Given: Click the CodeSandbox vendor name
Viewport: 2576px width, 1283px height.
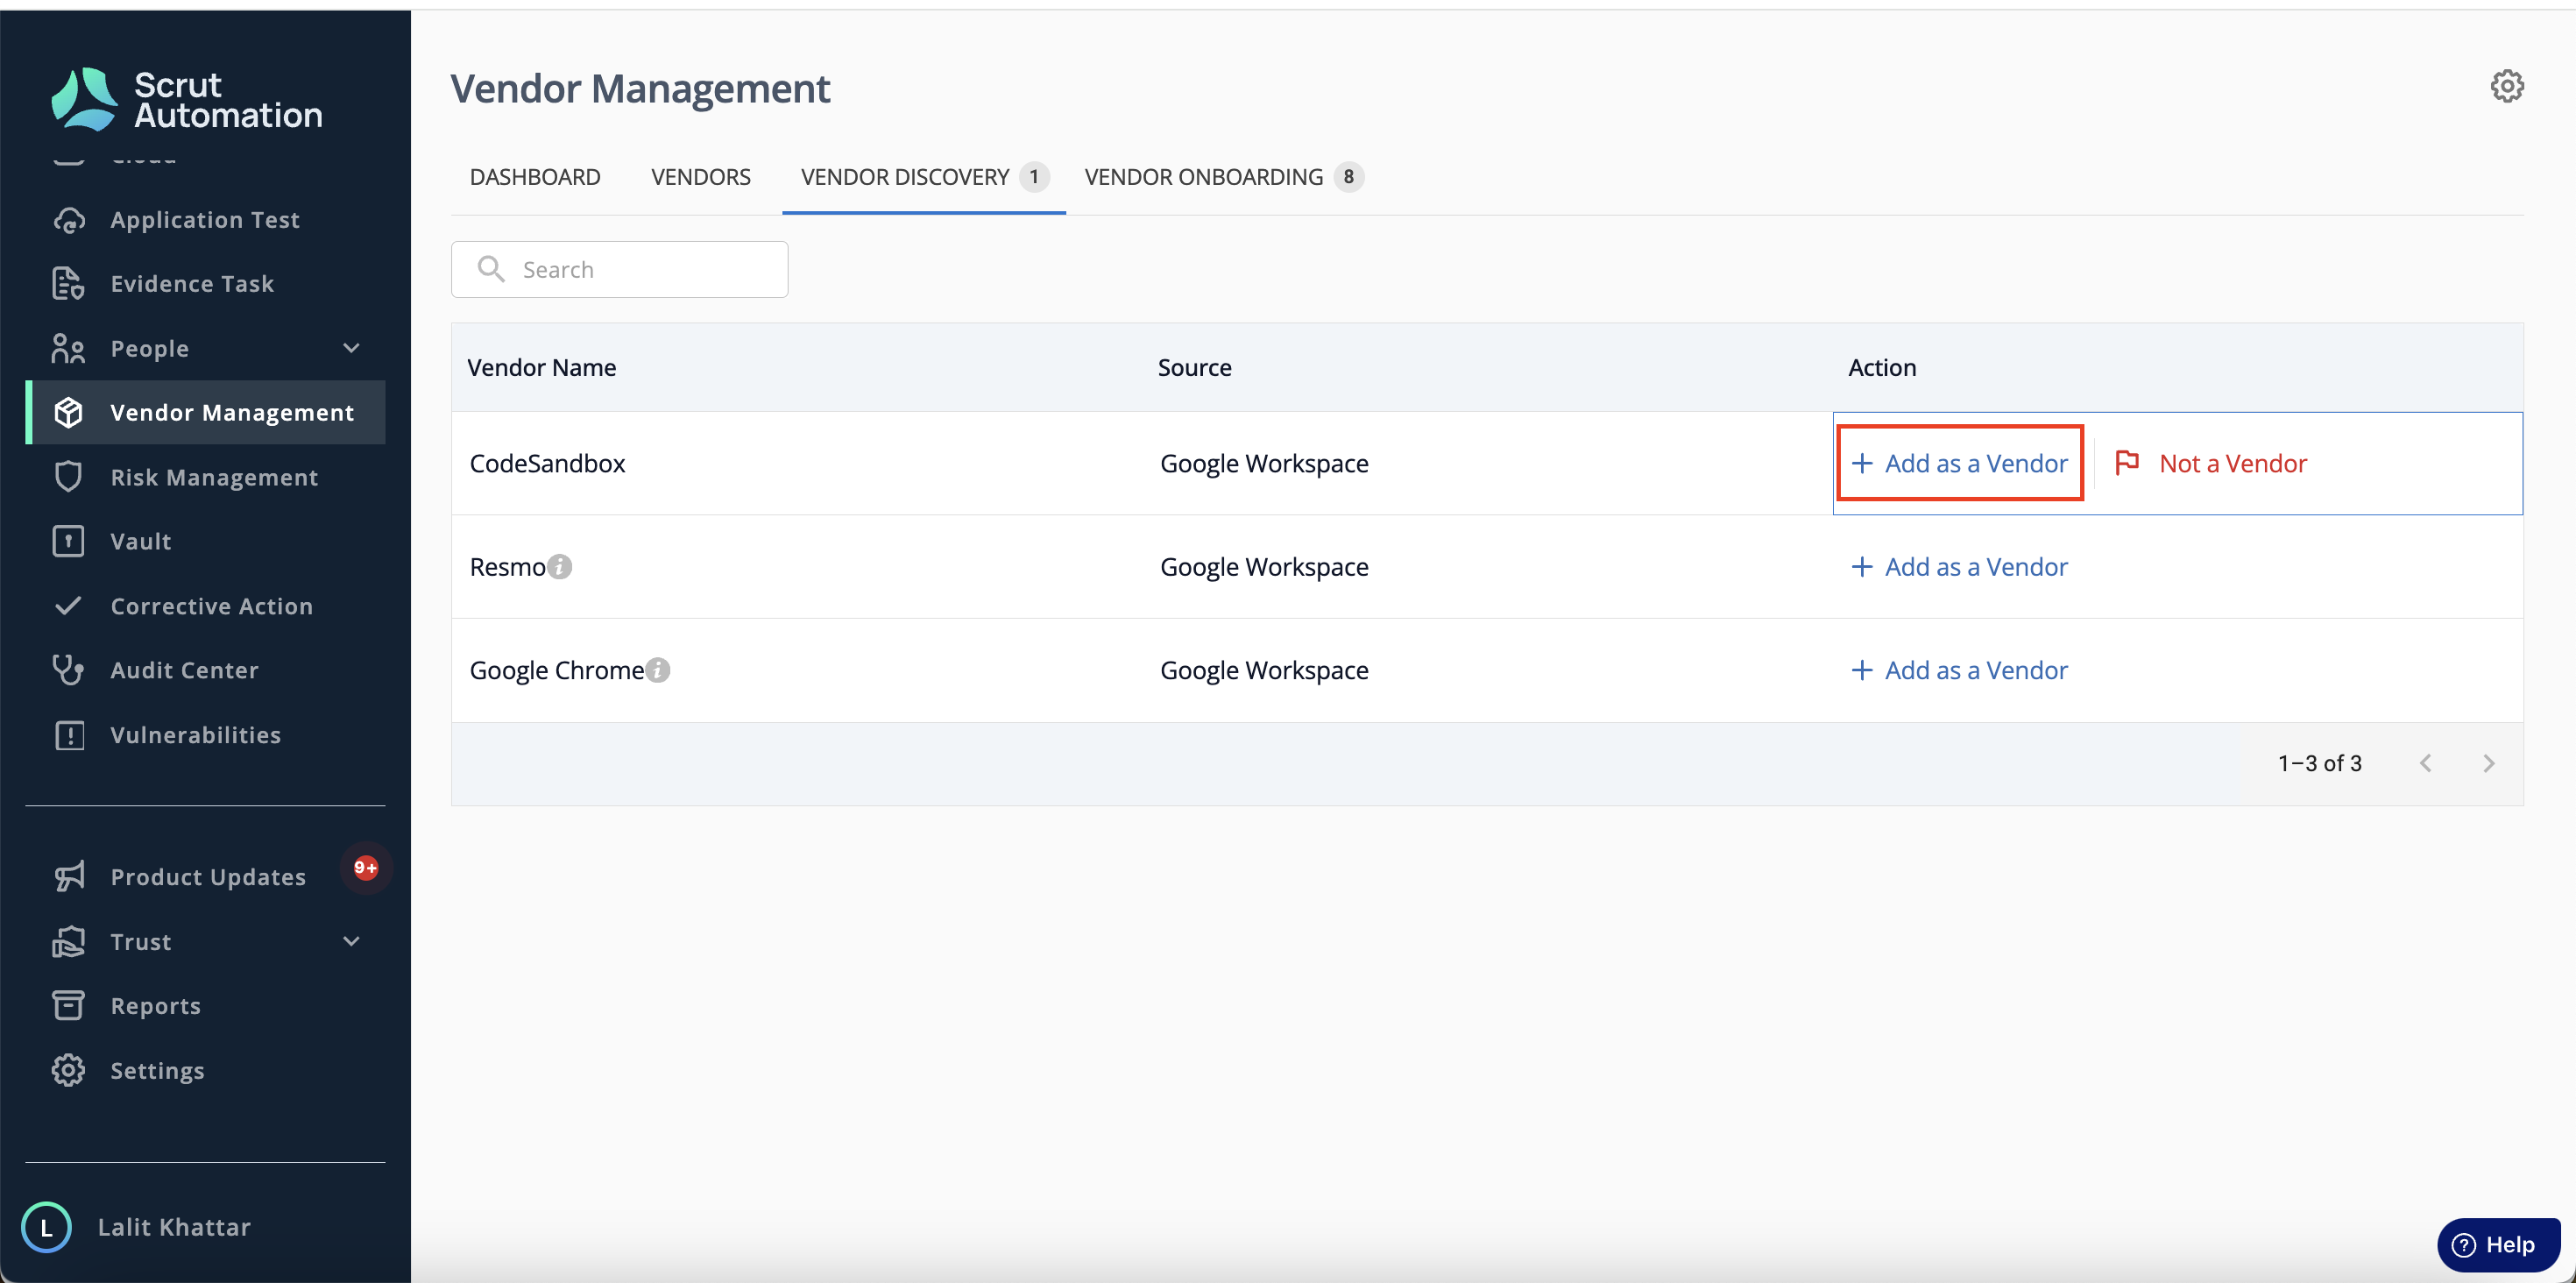Looking at the screenshot, I should tap(547, 463).
